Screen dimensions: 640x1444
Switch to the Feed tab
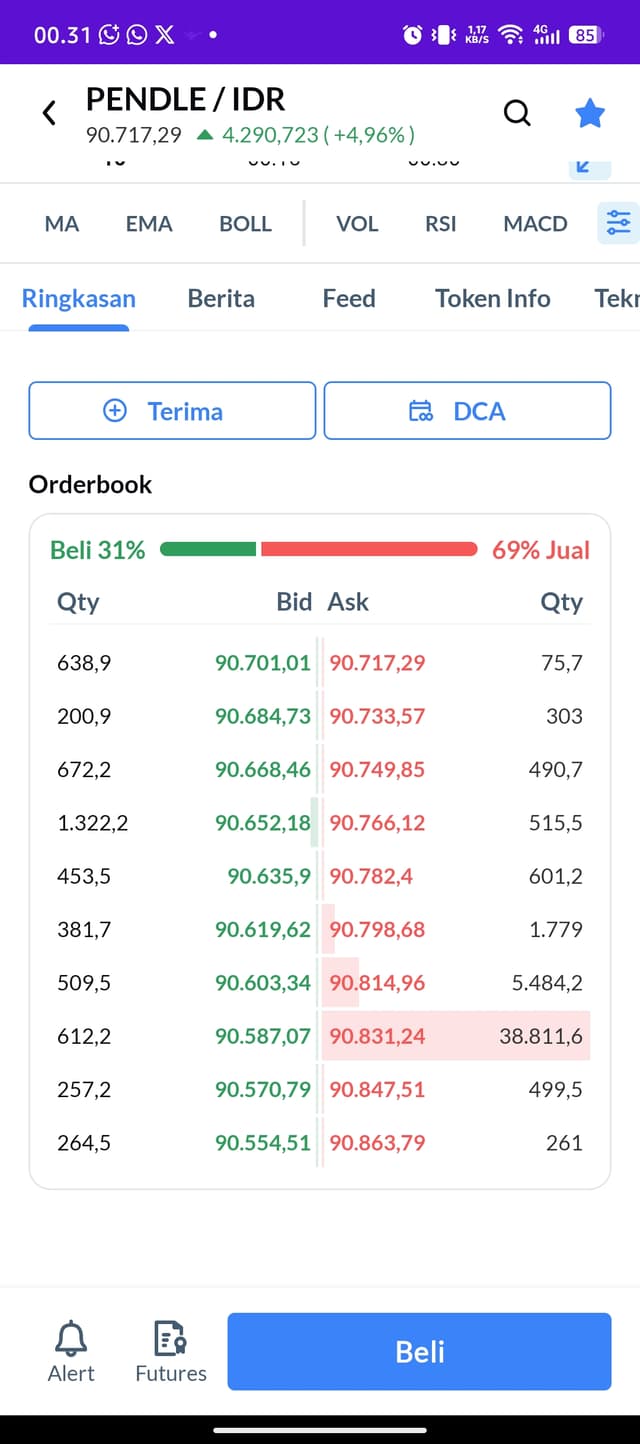click(349, 298)
